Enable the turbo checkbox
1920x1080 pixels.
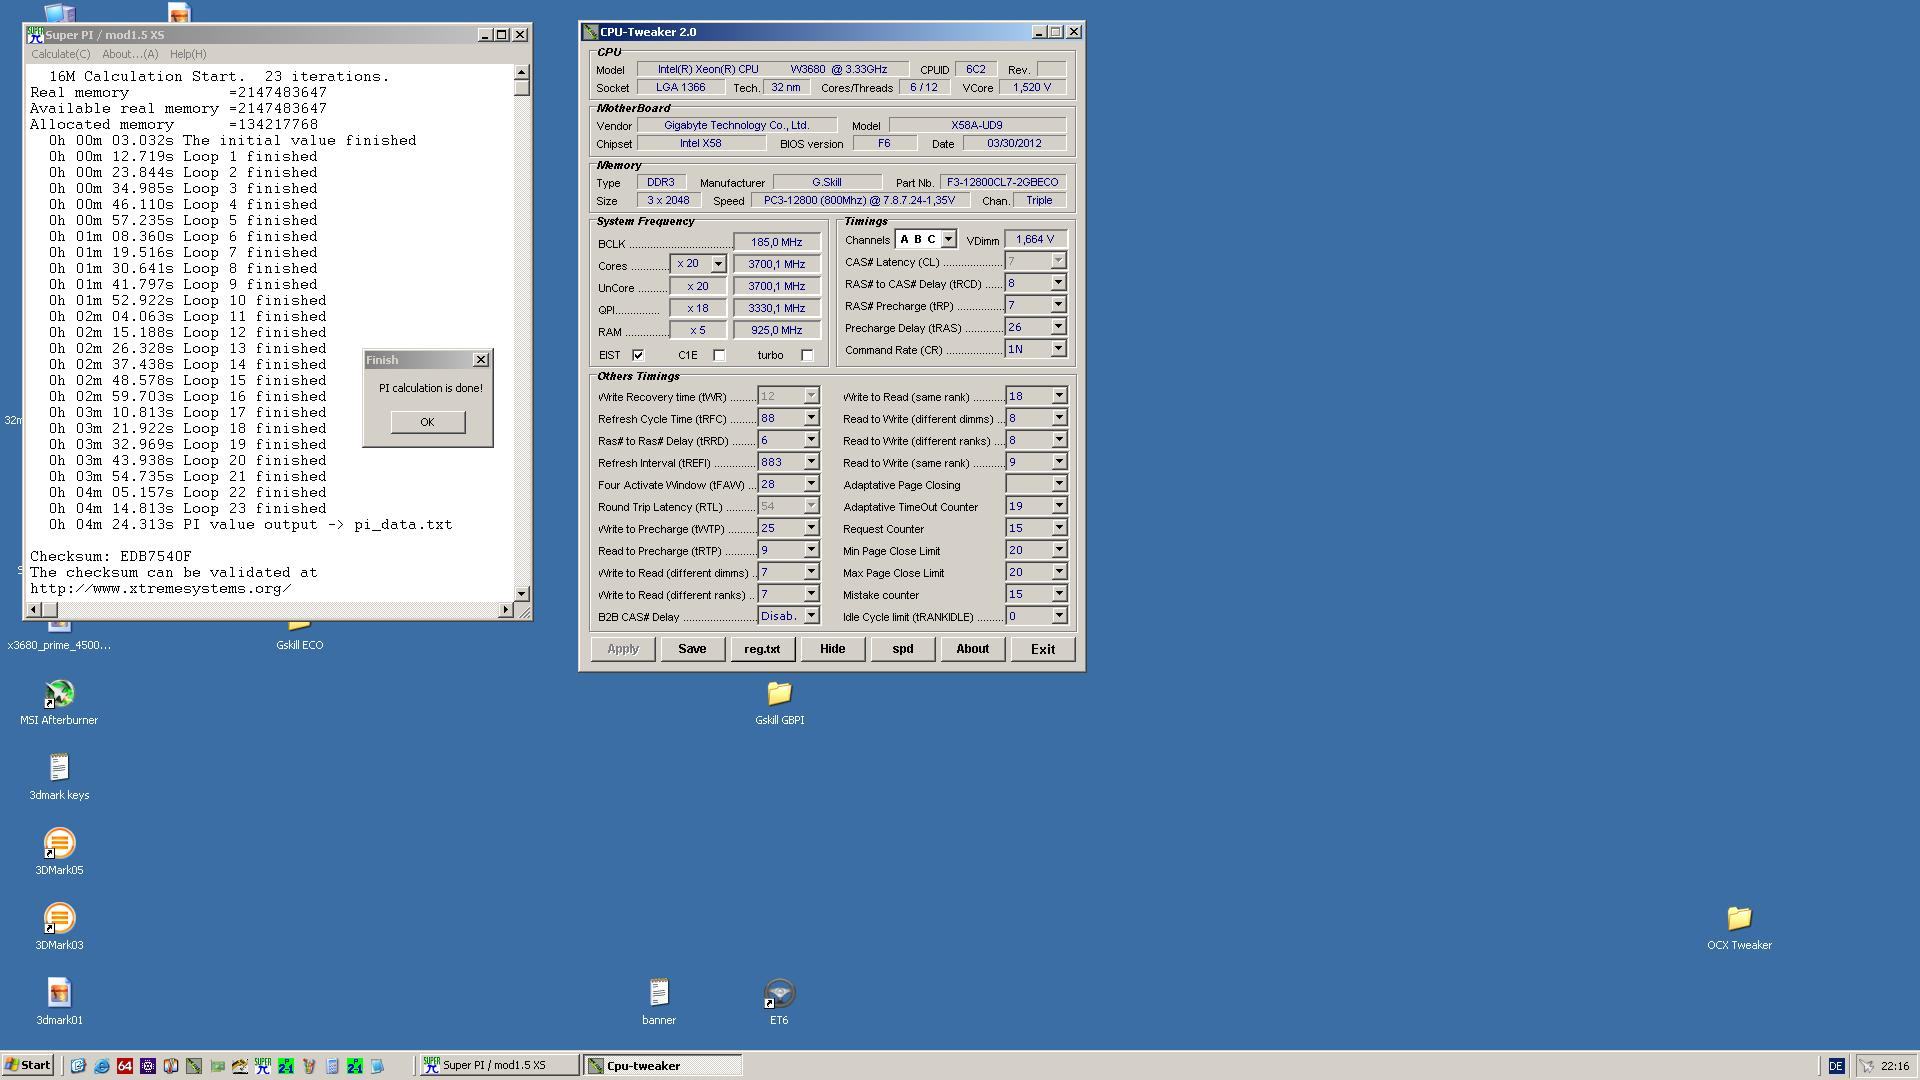(x=807, y=355)
